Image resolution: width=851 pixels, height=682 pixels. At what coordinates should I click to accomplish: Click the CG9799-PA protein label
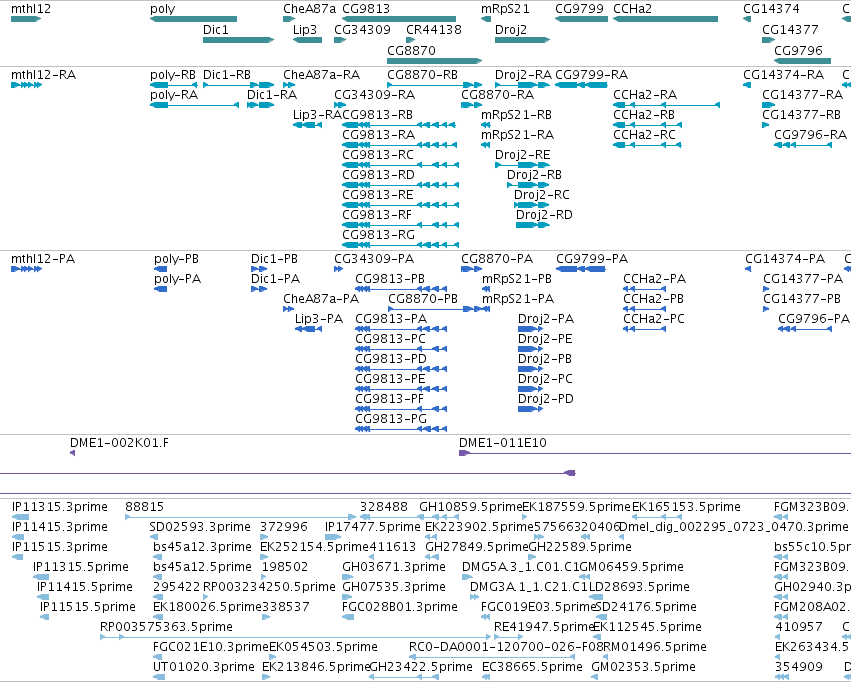[x=592, y=259]
